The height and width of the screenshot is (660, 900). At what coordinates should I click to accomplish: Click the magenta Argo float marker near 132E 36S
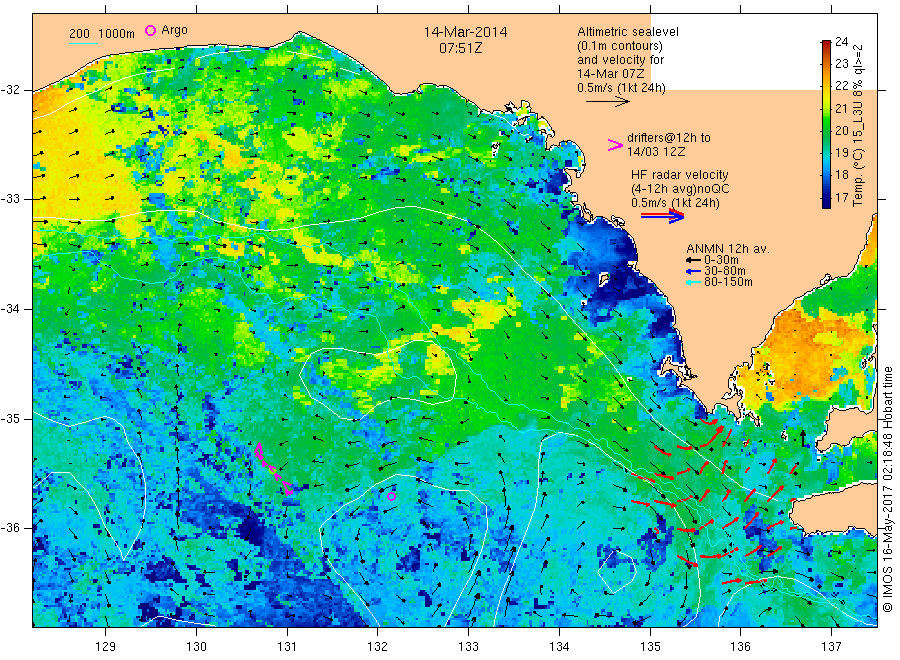[x=391, y=496]
